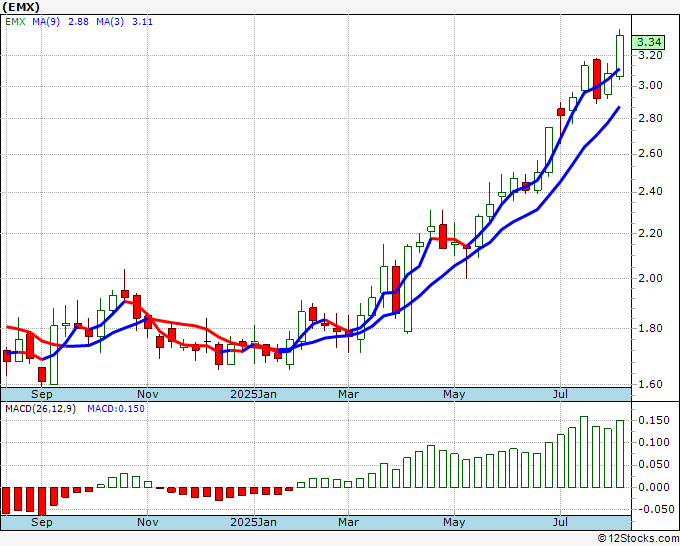Viewport: 680px width, 546px height.
Task: Click the (EMX) chart title
Action: 21,7
